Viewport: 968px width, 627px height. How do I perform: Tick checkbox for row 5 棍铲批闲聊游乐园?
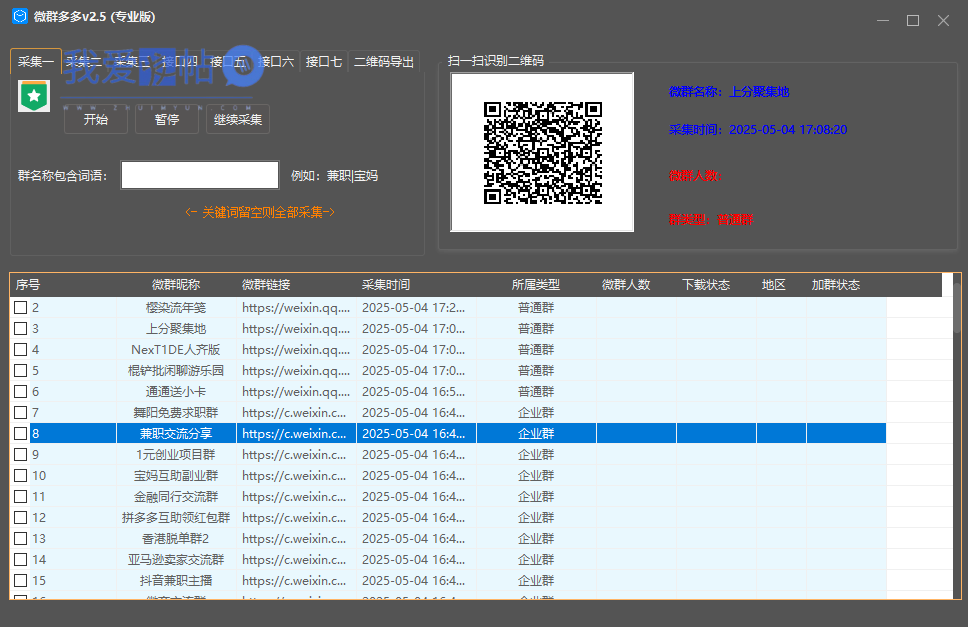[20, 370]
